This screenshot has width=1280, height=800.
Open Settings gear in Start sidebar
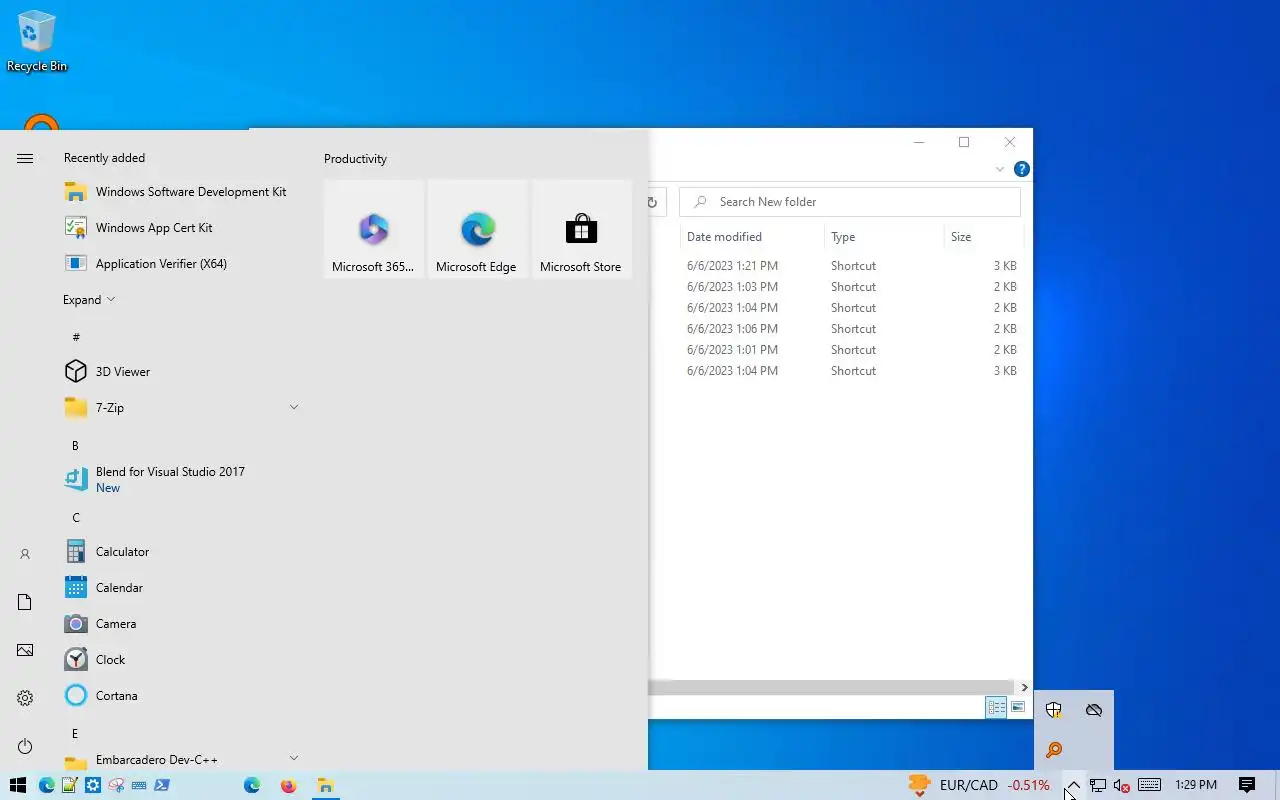pos(25,698)
